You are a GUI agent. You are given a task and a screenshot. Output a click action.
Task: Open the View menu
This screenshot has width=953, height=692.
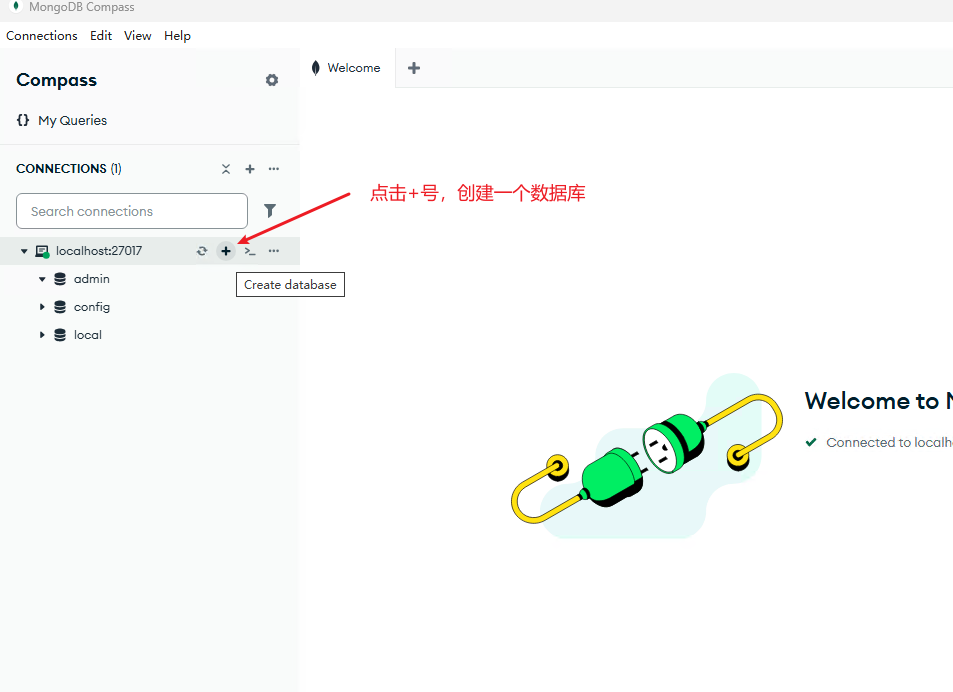(138, 36)
